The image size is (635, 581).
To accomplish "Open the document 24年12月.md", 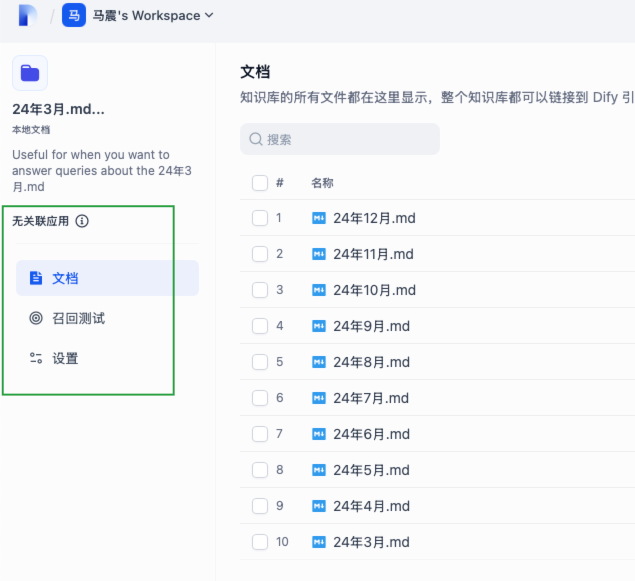I will [x=374, y=218].
